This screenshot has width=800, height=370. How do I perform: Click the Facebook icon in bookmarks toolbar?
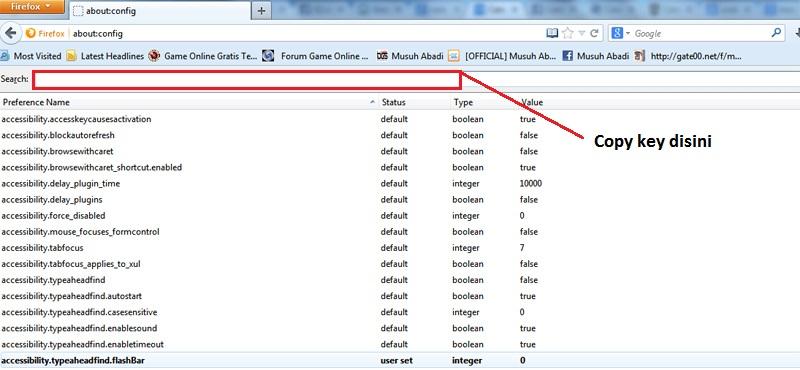point(567,56)
